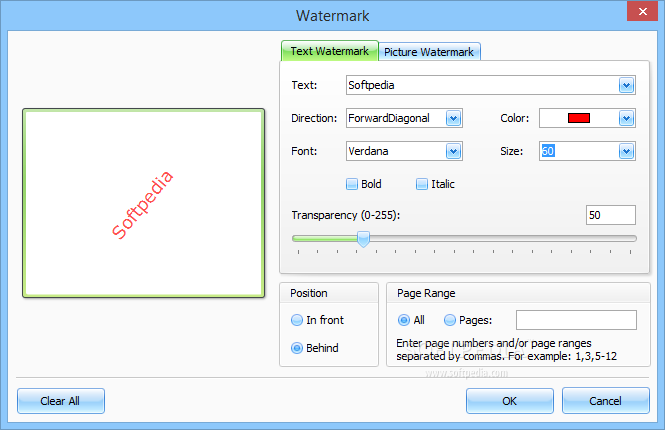Expand the Size dropdown arrow
665x430 pixels.
point(626,151)
